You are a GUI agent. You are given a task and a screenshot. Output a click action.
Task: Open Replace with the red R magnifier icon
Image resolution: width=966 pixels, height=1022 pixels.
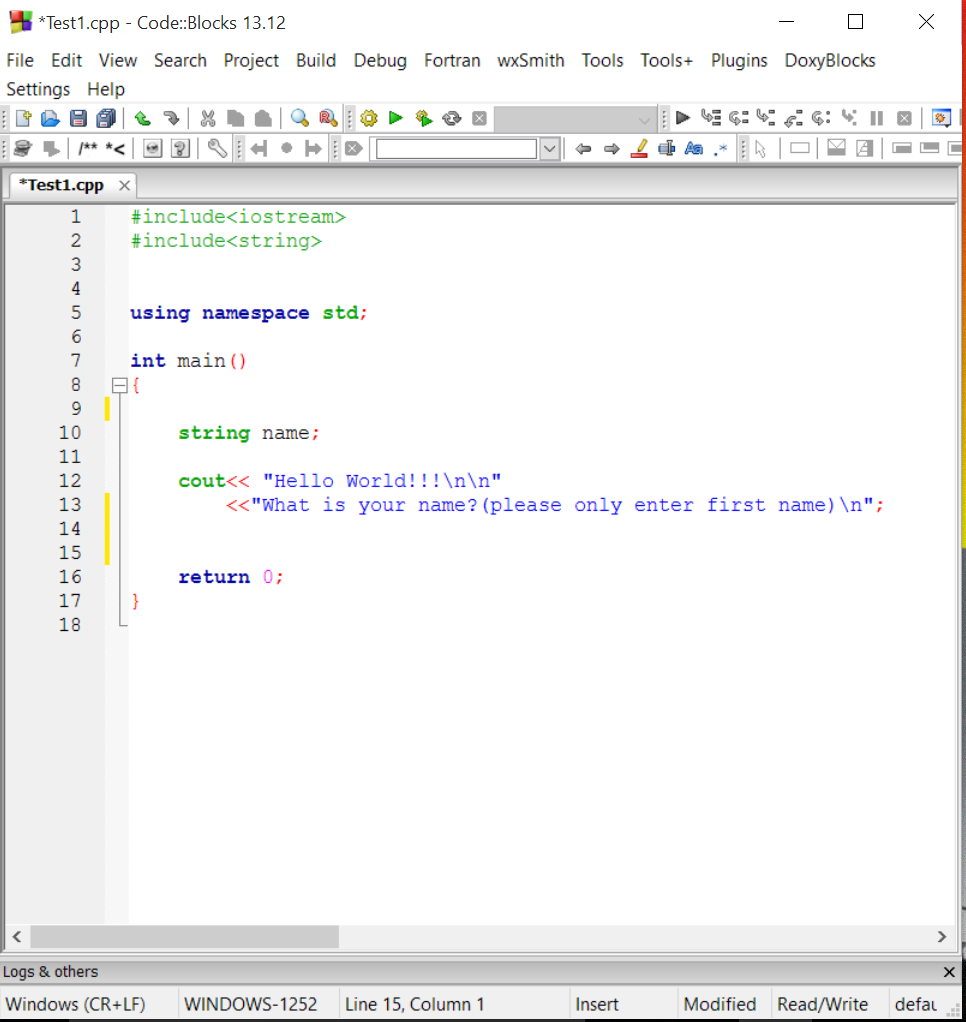[328, 118]
